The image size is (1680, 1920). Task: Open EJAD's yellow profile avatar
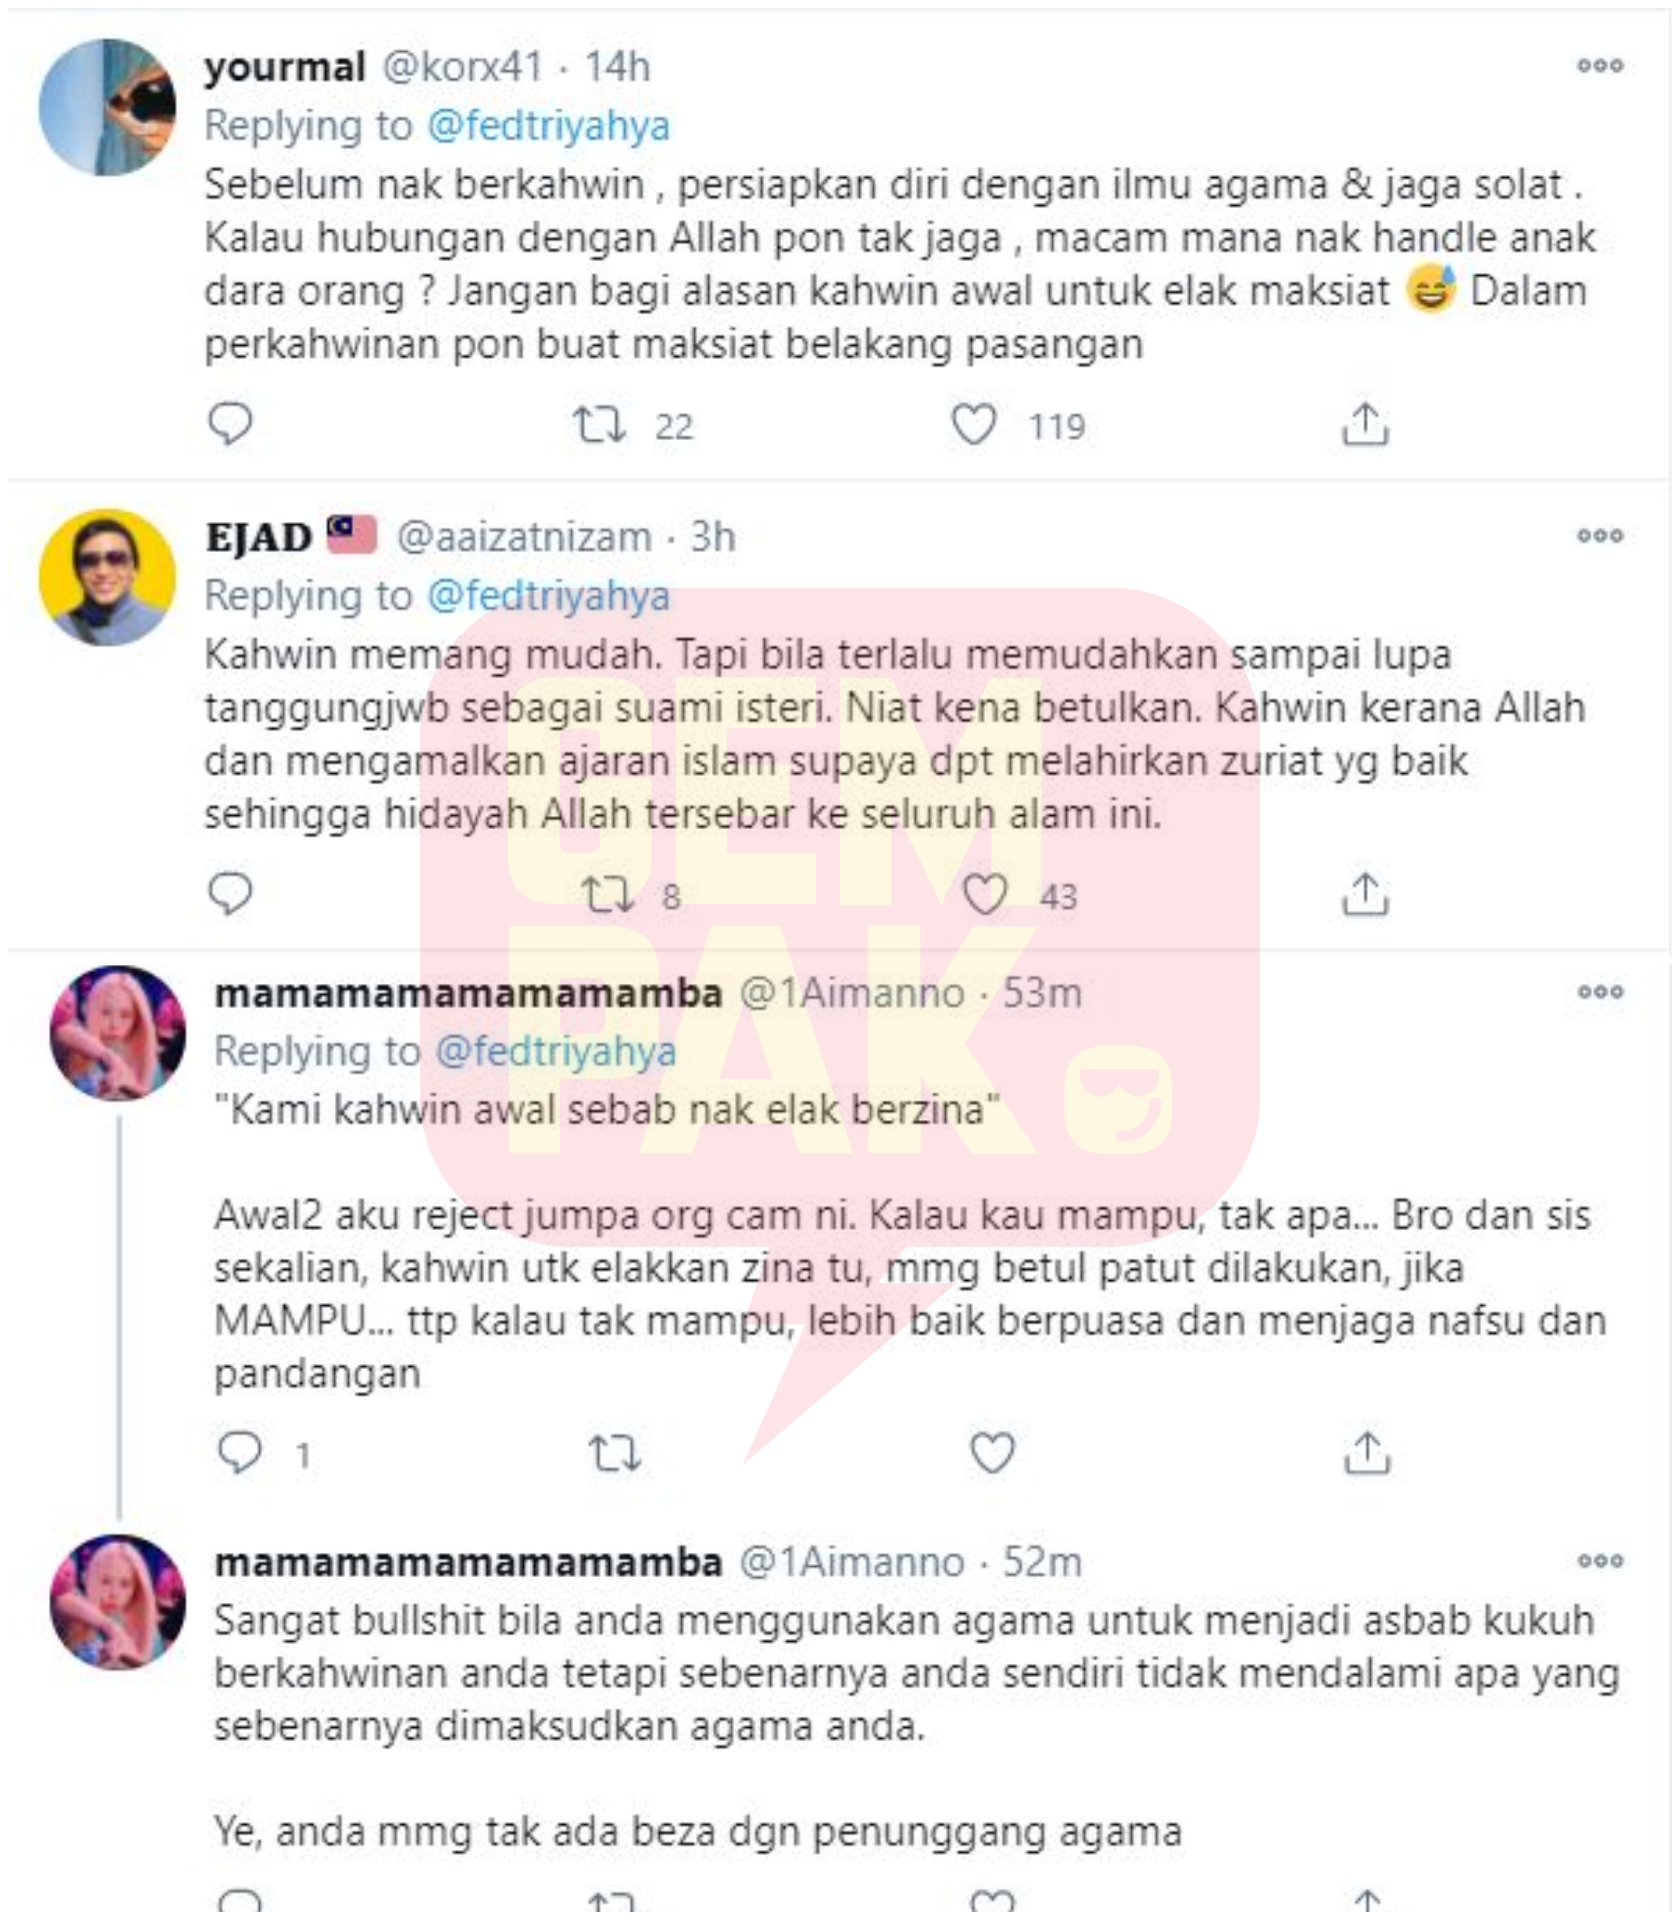(x=107, y=577)
